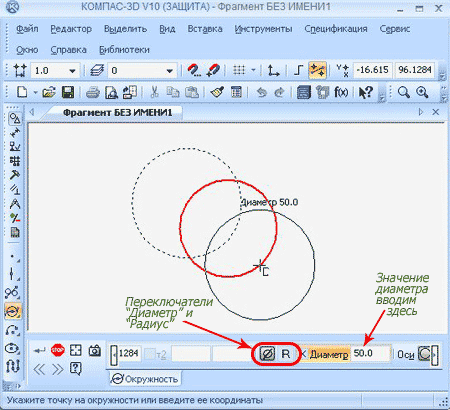Click the red STOP command button
The height and width of the screenshot is (410, 450).
point(58,350)
